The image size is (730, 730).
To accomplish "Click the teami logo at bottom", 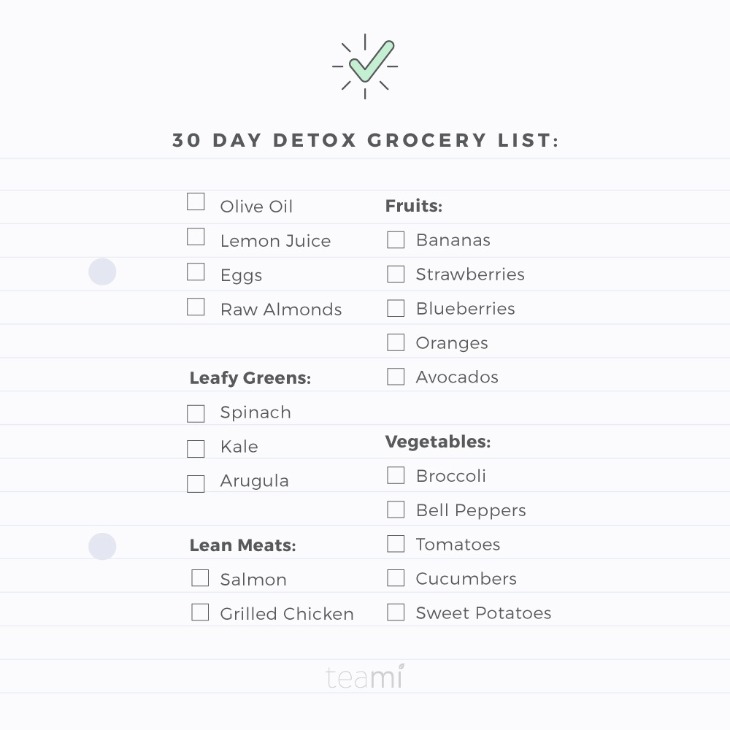I will [x=365, y=676].
